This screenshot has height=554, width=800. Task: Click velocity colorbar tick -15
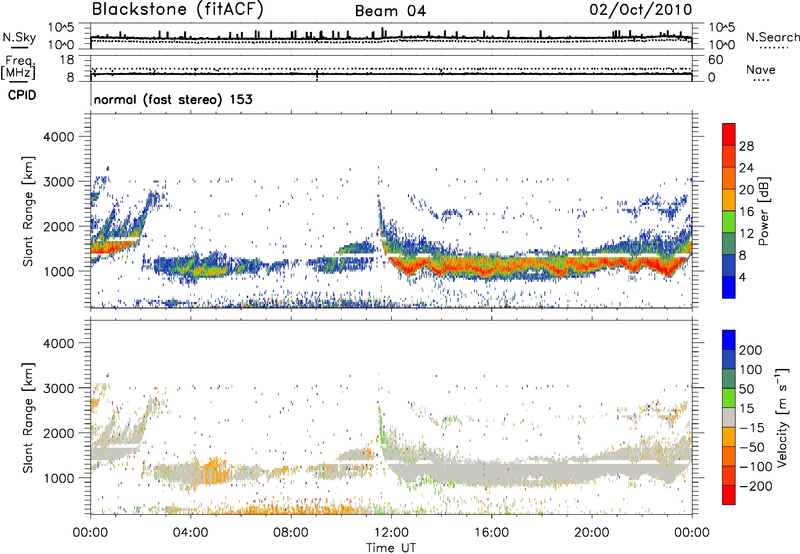point(752,428)
